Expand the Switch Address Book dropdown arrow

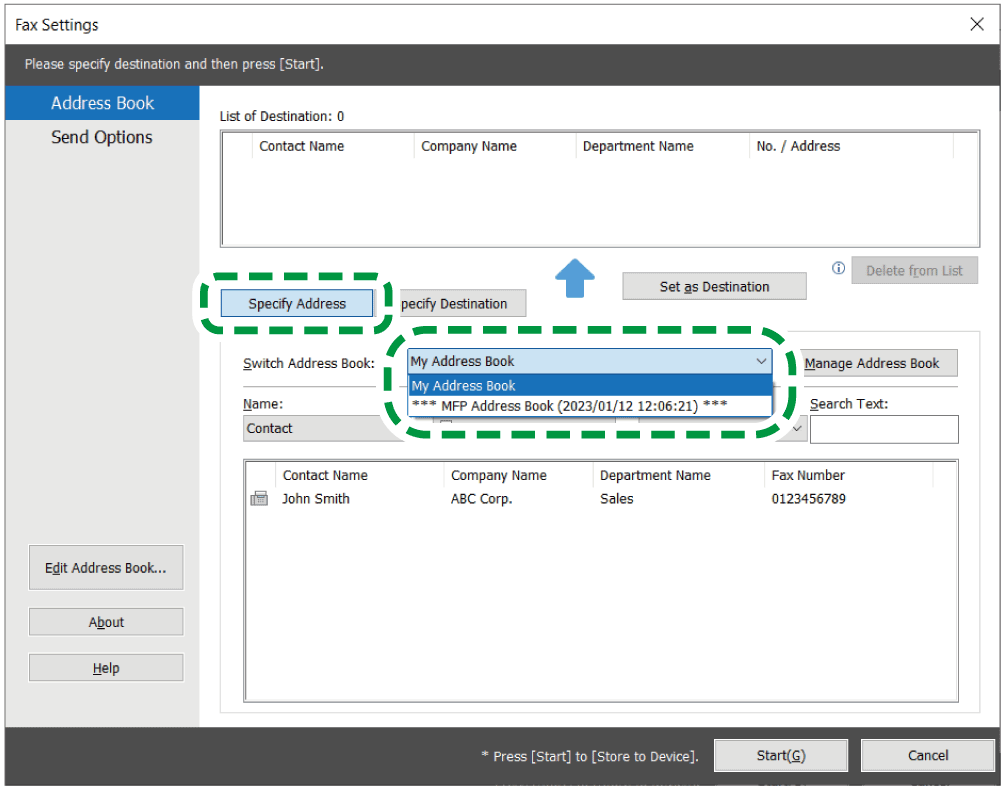761,361
